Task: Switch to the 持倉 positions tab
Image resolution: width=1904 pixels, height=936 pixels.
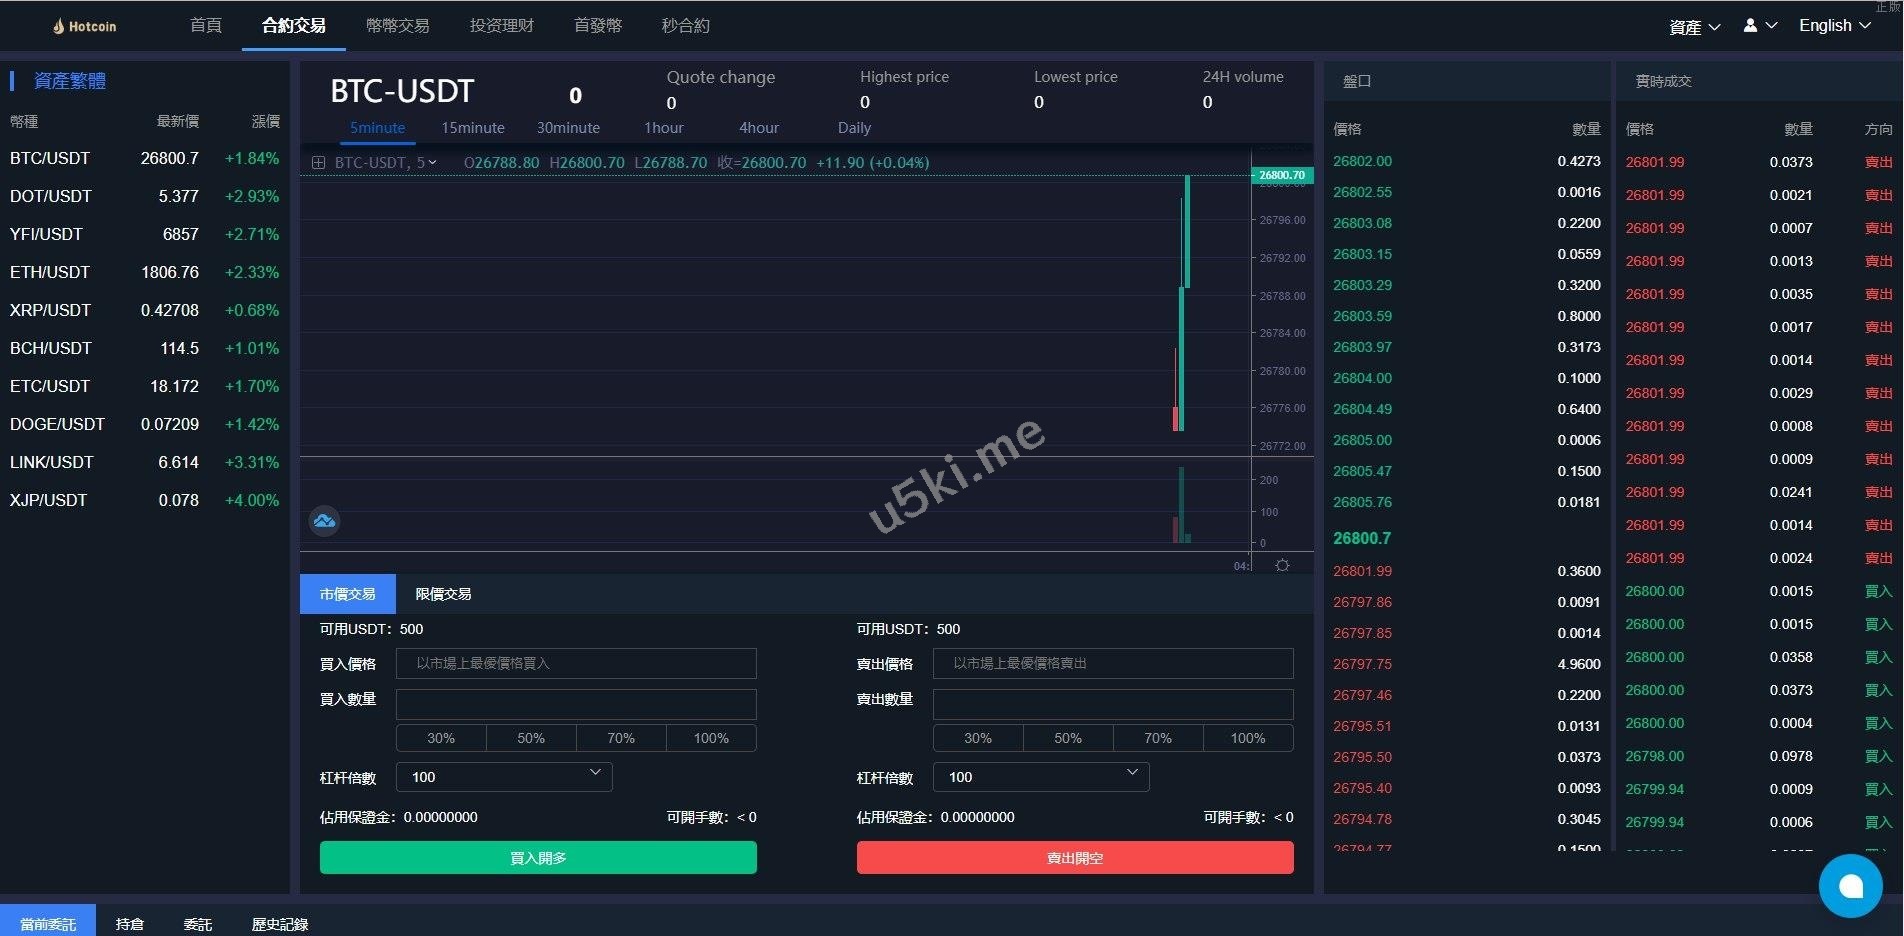Action: (130, 924)
